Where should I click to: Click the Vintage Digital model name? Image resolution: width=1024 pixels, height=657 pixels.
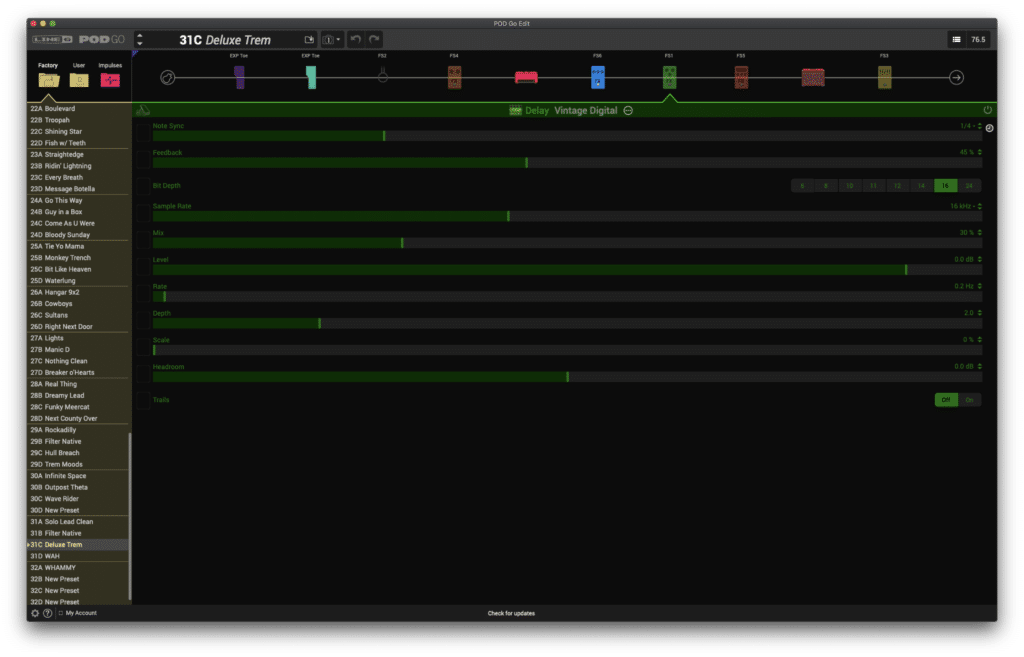(586, 110)
